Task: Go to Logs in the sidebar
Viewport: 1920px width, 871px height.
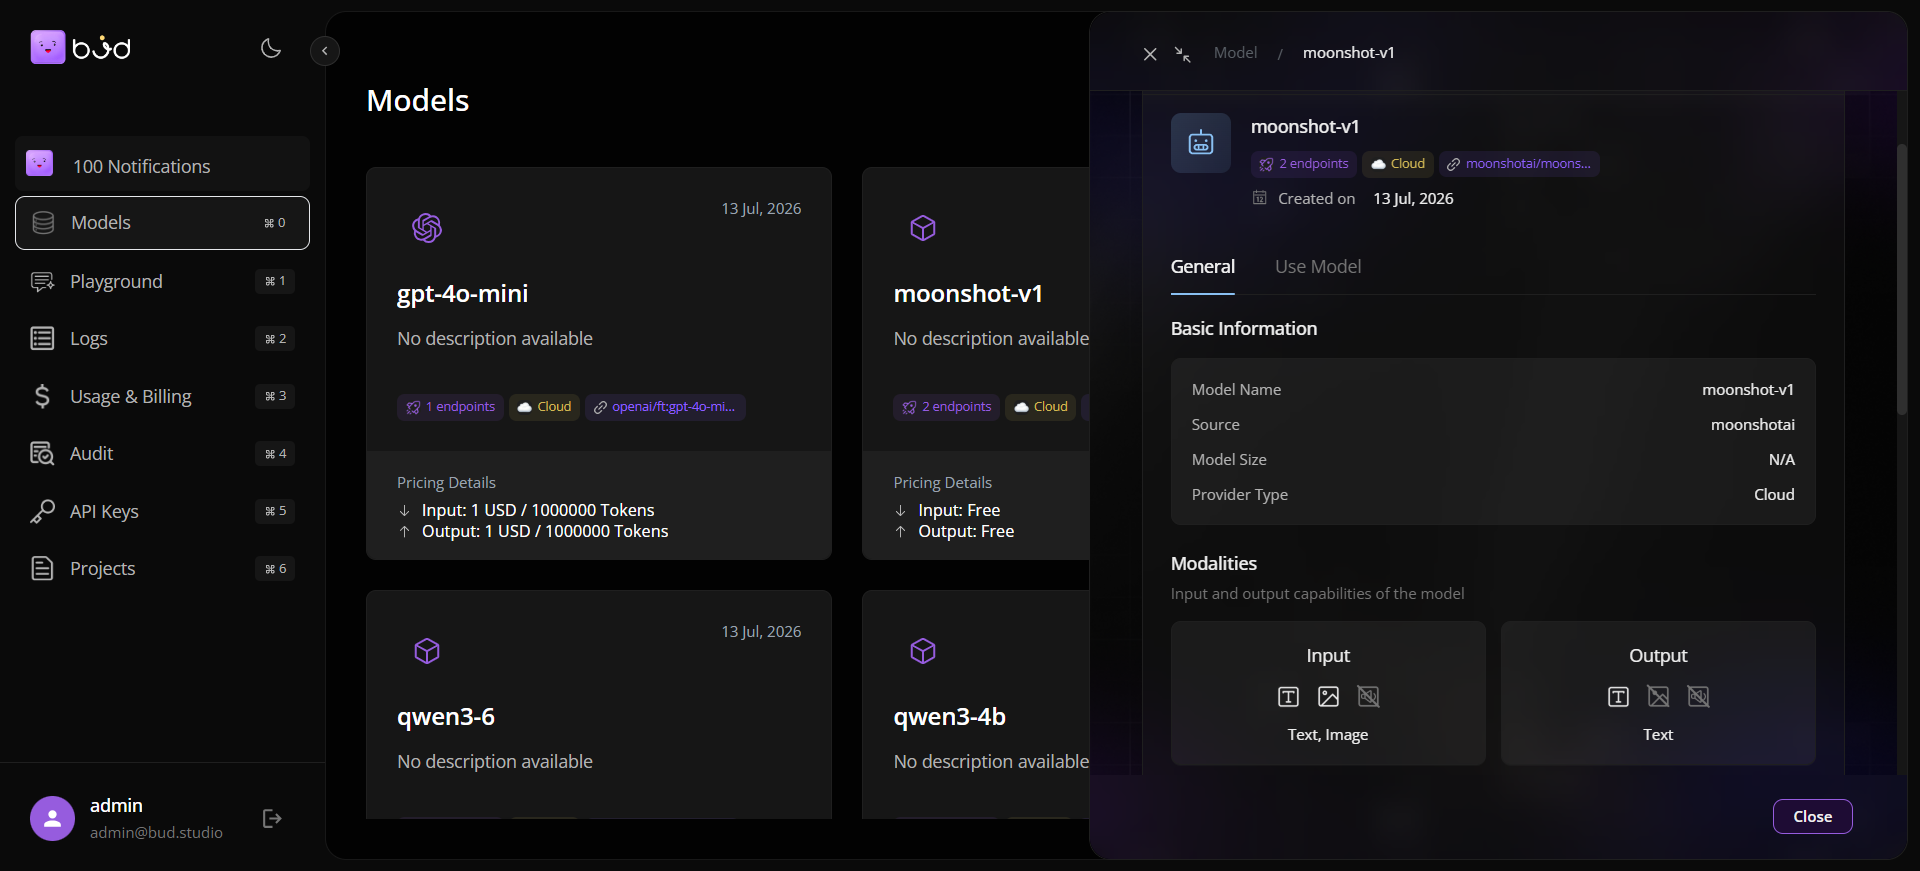Action: (x=163, y=339)
